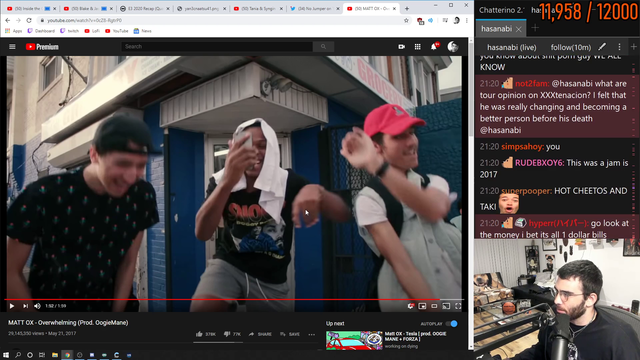Open the YouTube hamburger guide menu
This screenshot has height=360, width=640.
[x=12, y=47]
